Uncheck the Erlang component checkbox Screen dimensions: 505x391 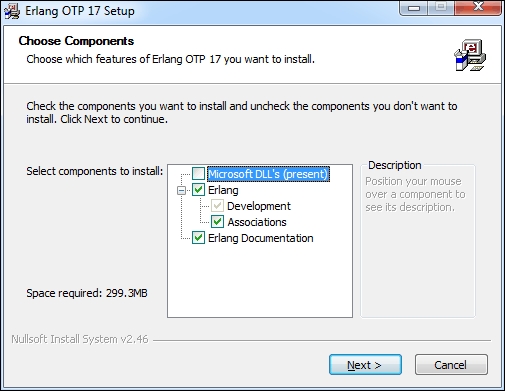(198, 190)
